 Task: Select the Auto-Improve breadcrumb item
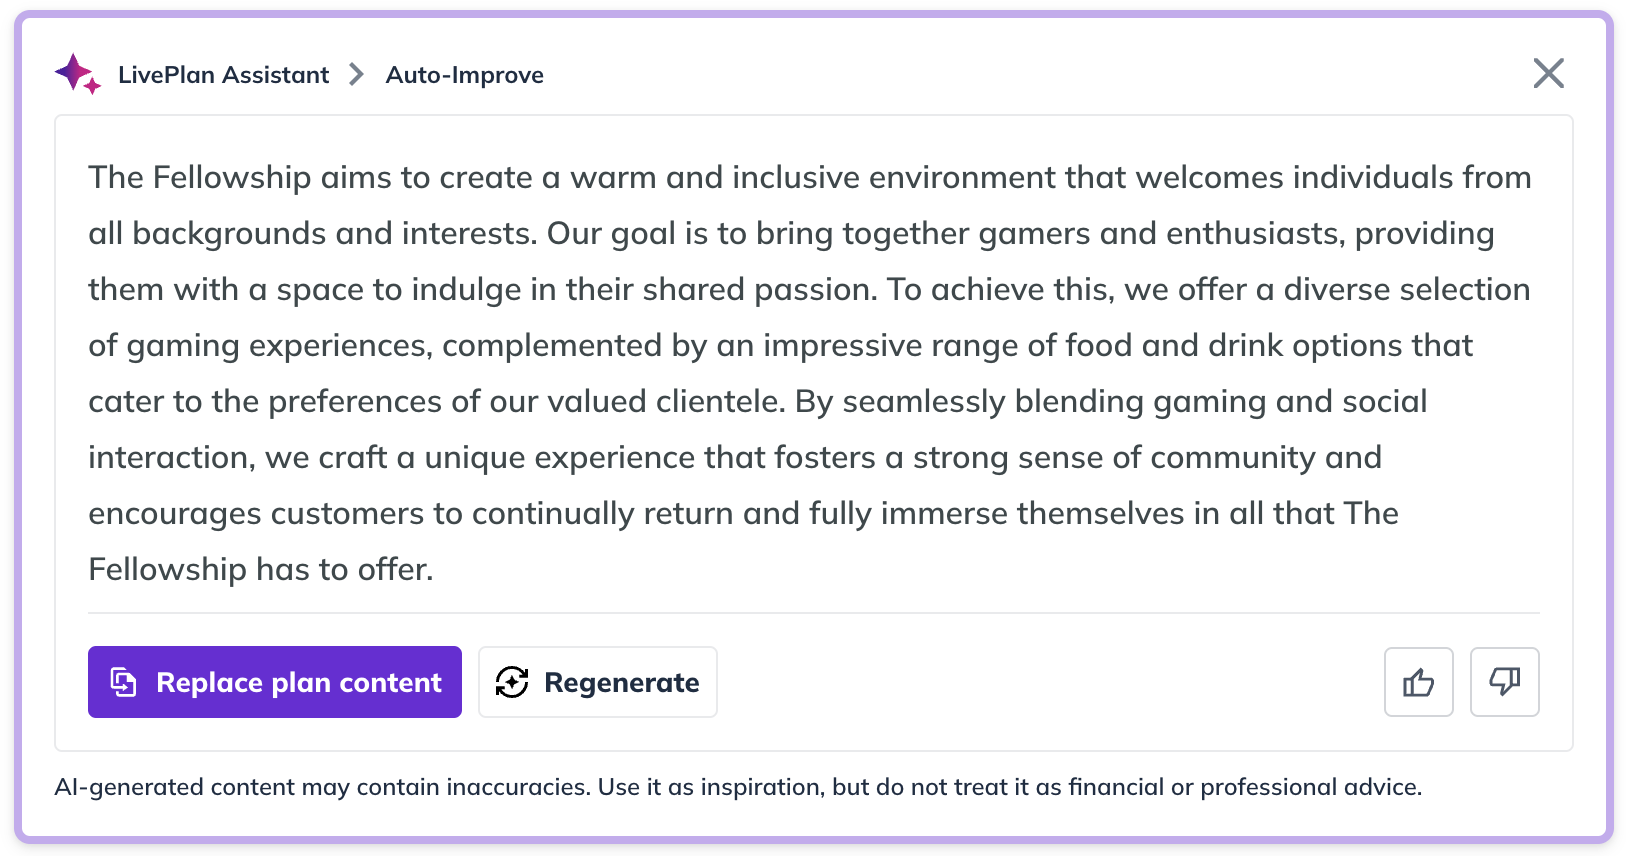click(465, 75)
